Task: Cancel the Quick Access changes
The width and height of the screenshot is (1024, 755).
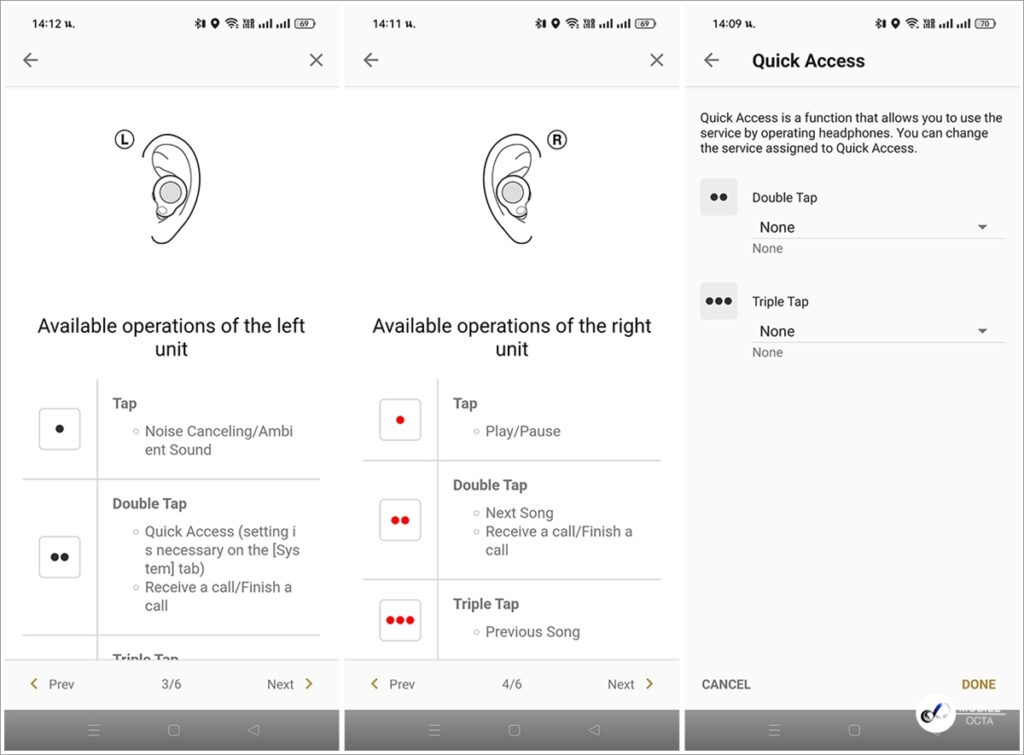Action: tap(726, 684)
